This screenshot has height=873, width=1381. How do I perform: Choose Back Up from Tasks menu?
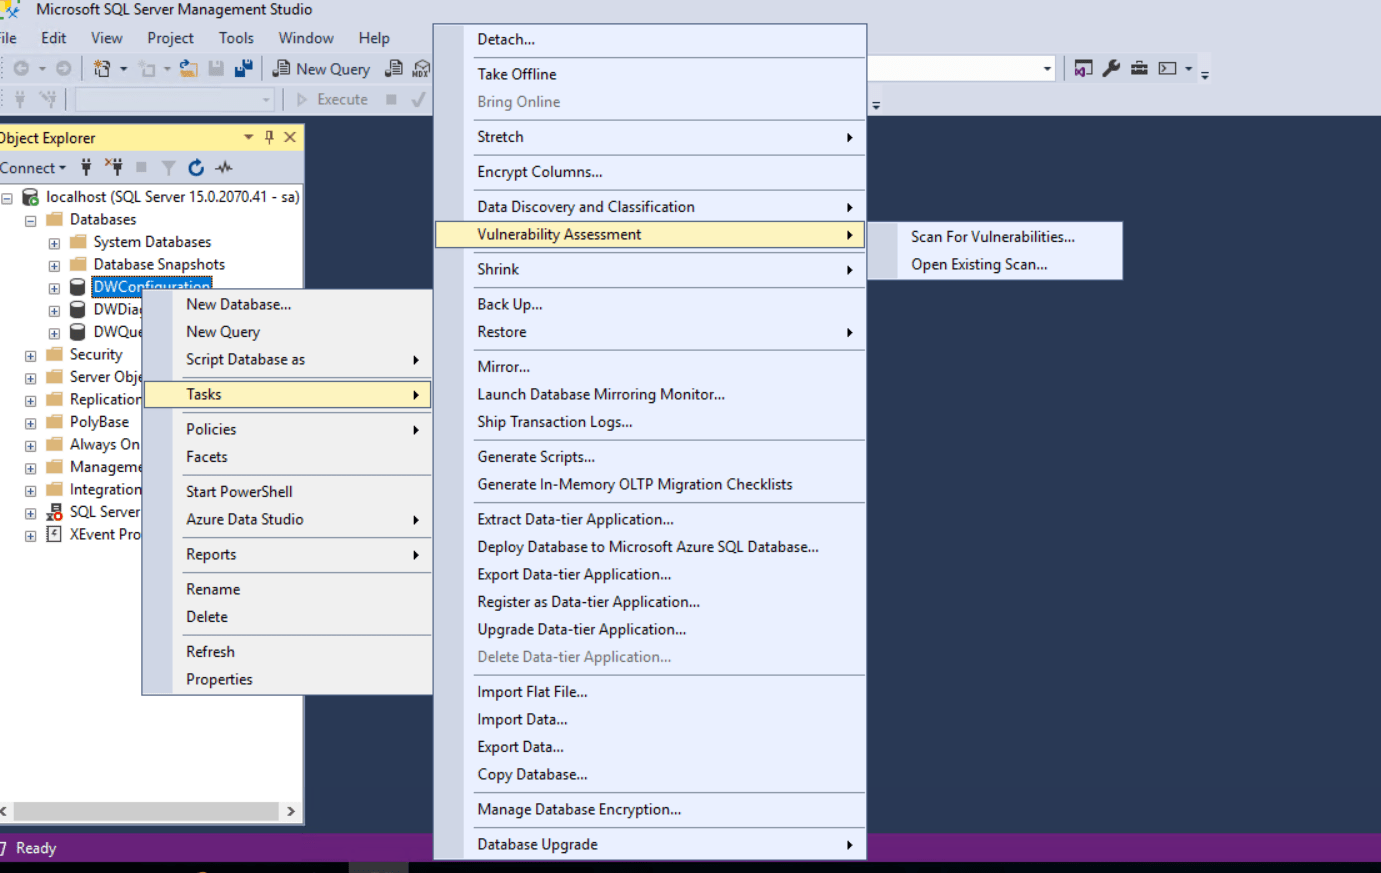pos(509,304)
